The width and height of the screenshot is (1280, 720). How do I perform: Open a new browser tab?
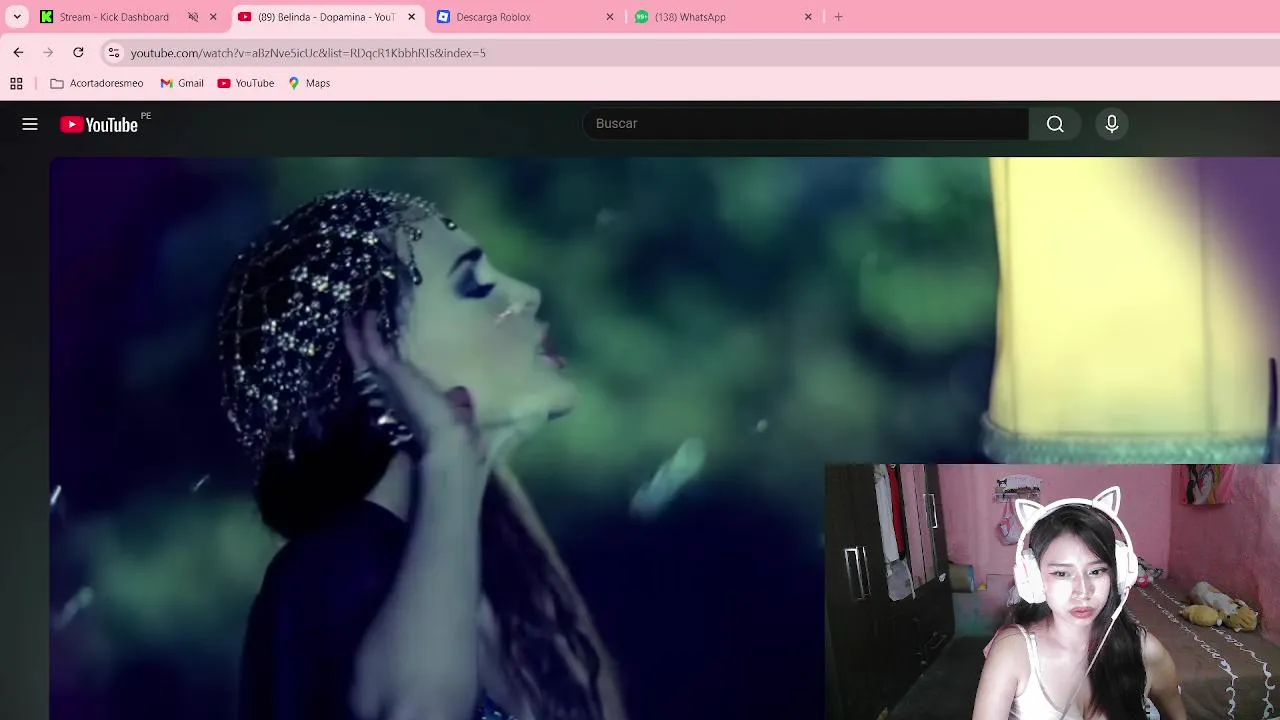(838, 17)
